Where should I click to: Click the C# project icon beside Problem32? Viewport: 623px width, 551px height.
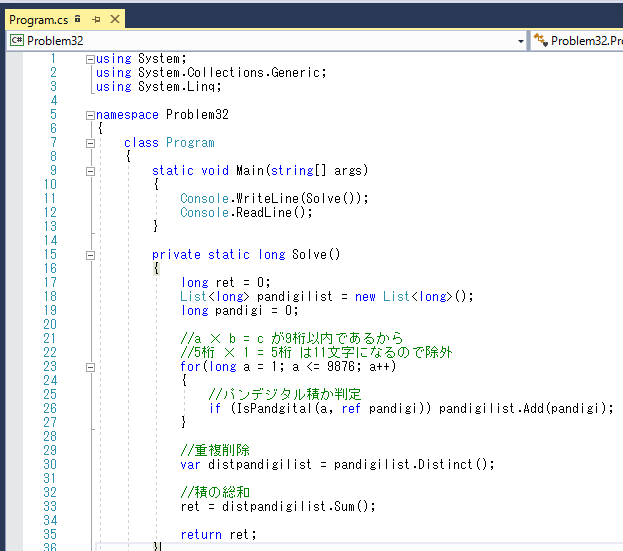[17, 40]
